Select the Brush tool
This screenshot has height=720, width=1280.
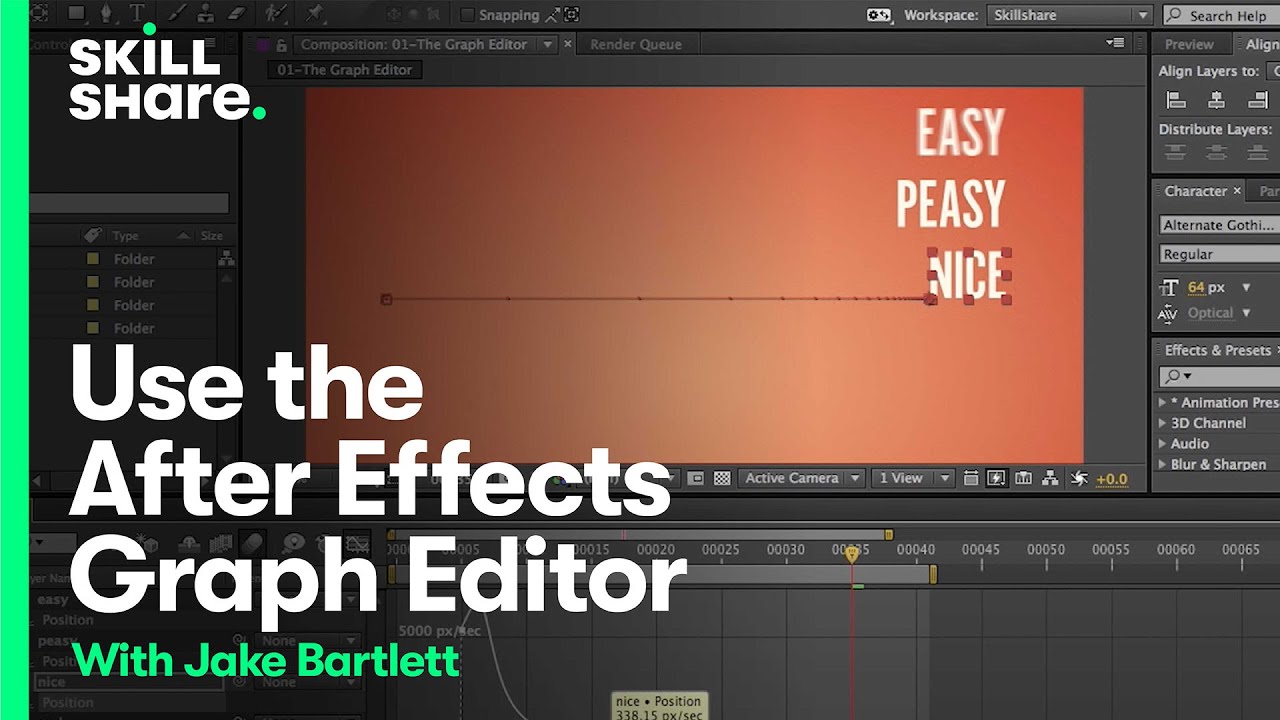176,13
